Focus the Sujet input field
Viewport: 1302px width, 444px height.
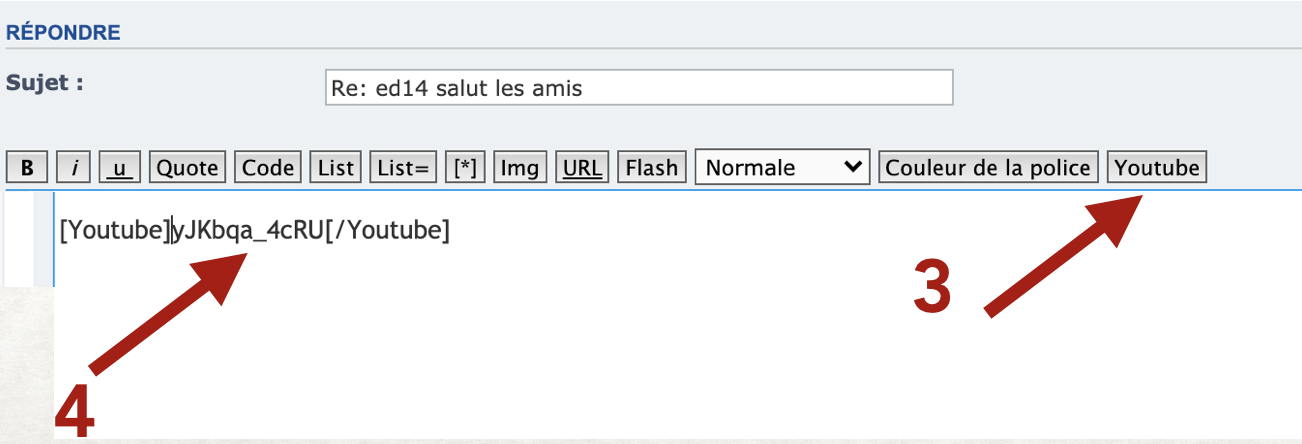(639, 88)
